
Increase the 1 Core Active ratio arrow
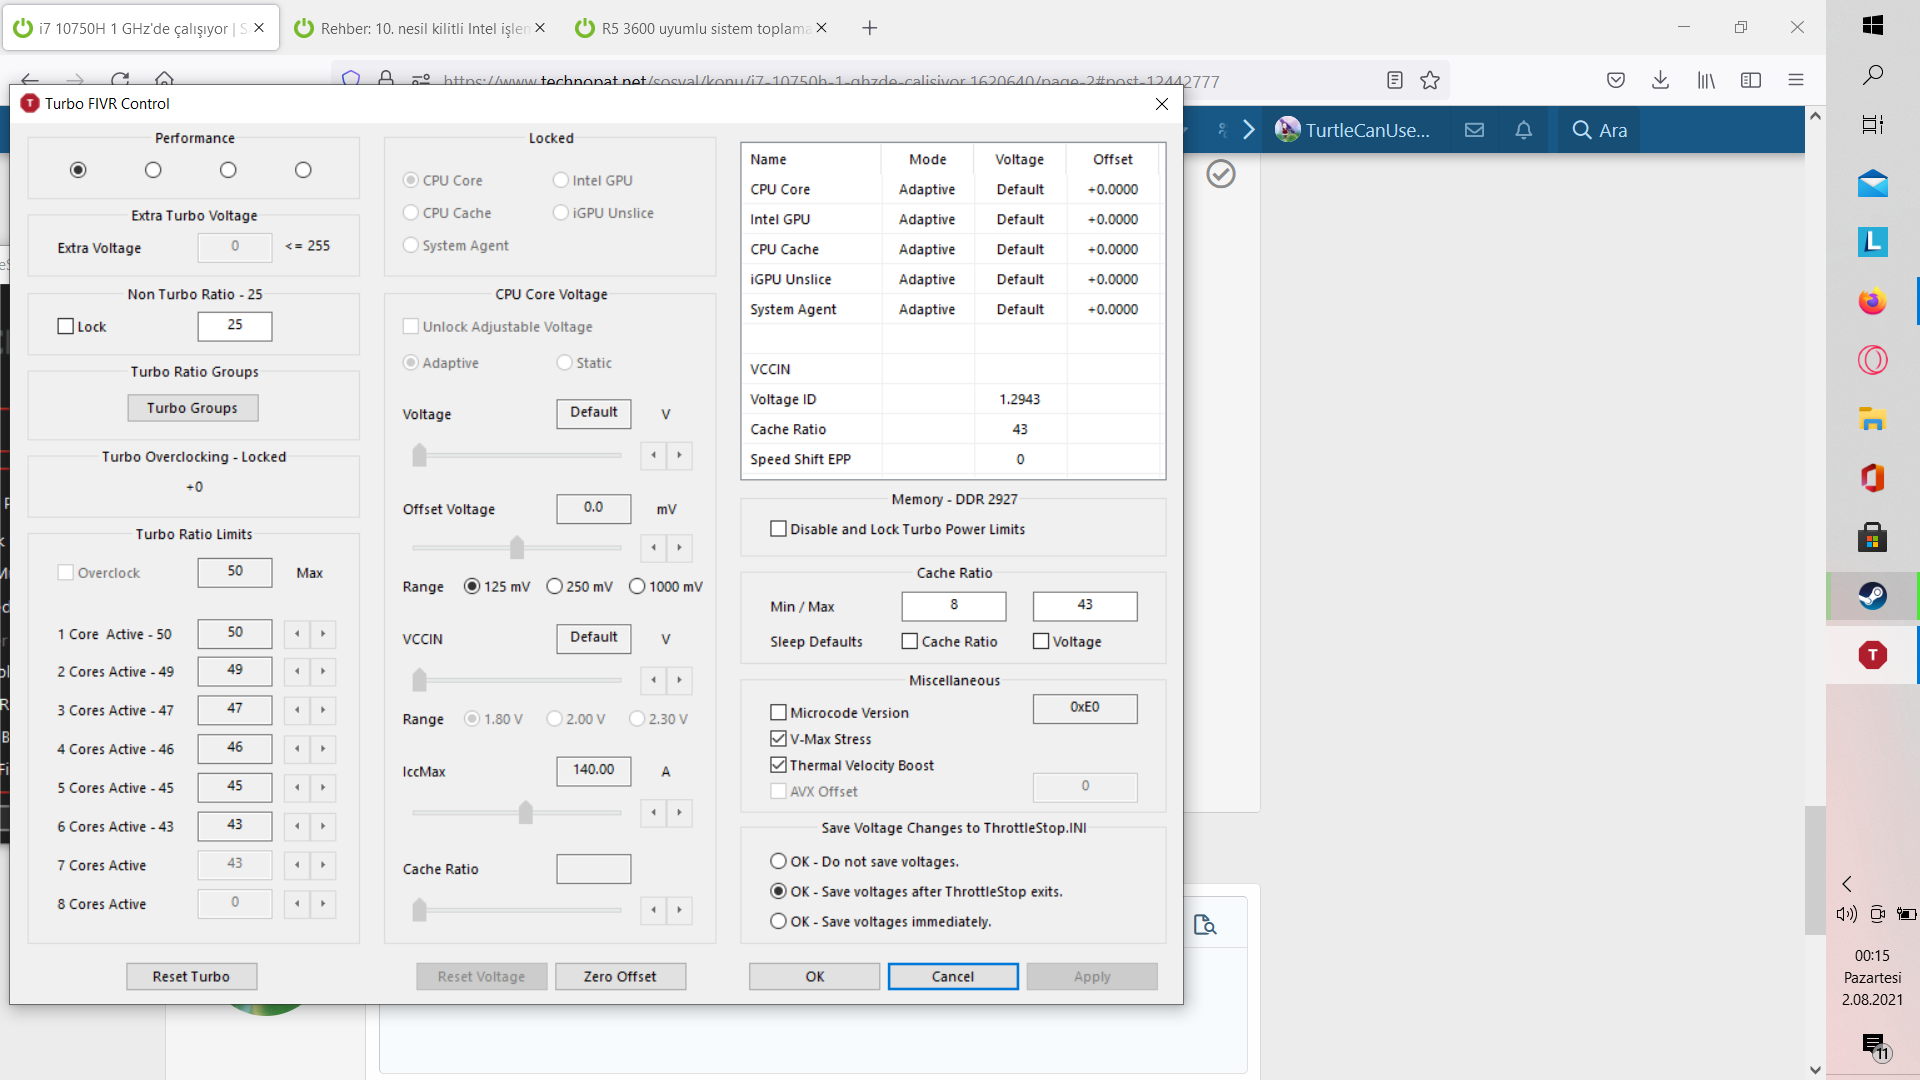[323, 633]
